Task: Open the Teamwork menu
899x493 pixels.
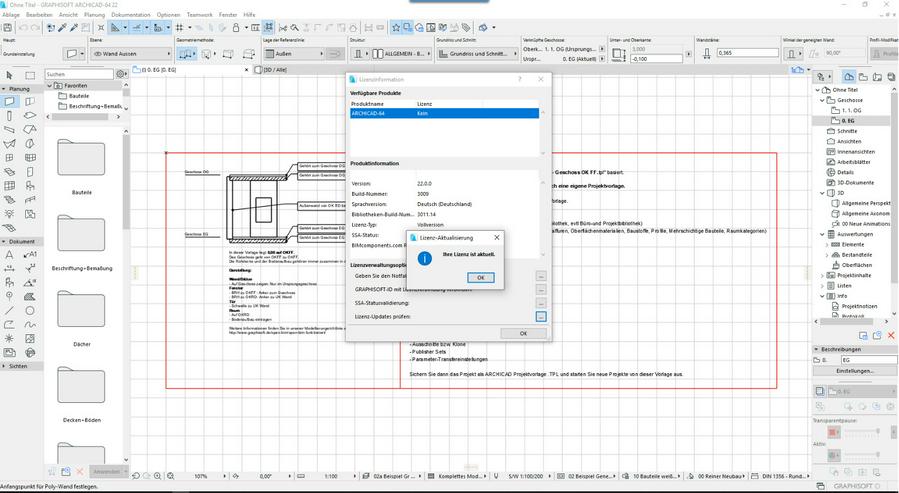Action: [200, 14]
